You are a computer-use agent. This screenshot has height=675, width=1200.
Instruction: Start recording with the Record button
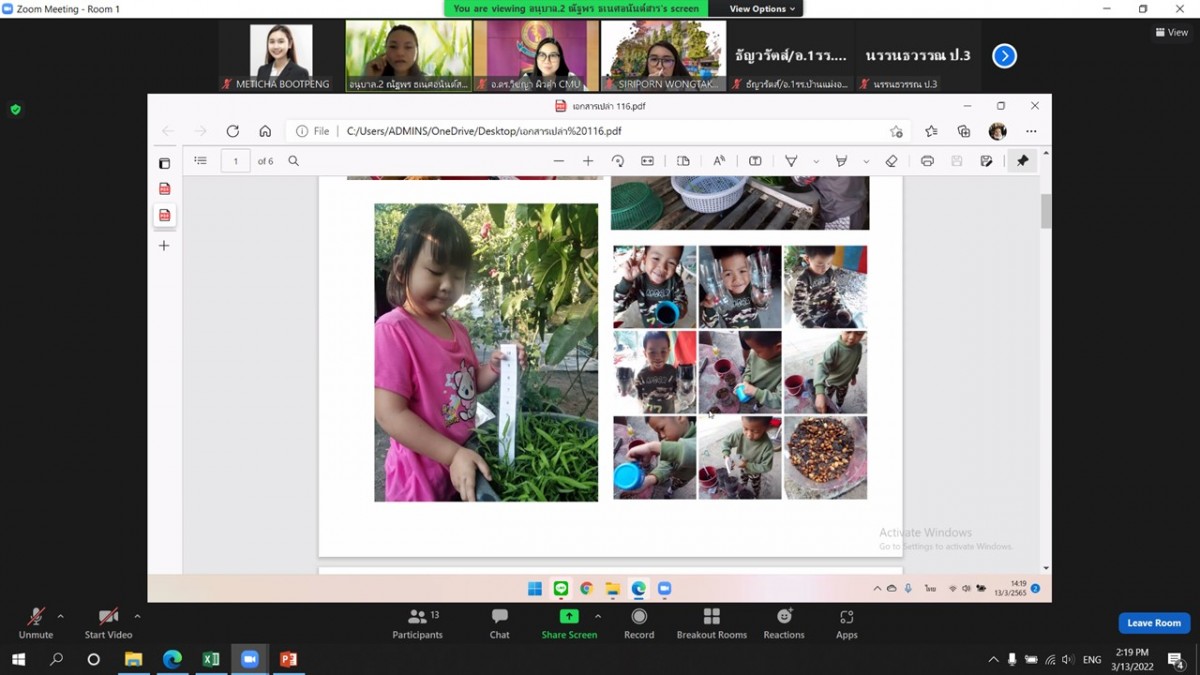[639, 622]
